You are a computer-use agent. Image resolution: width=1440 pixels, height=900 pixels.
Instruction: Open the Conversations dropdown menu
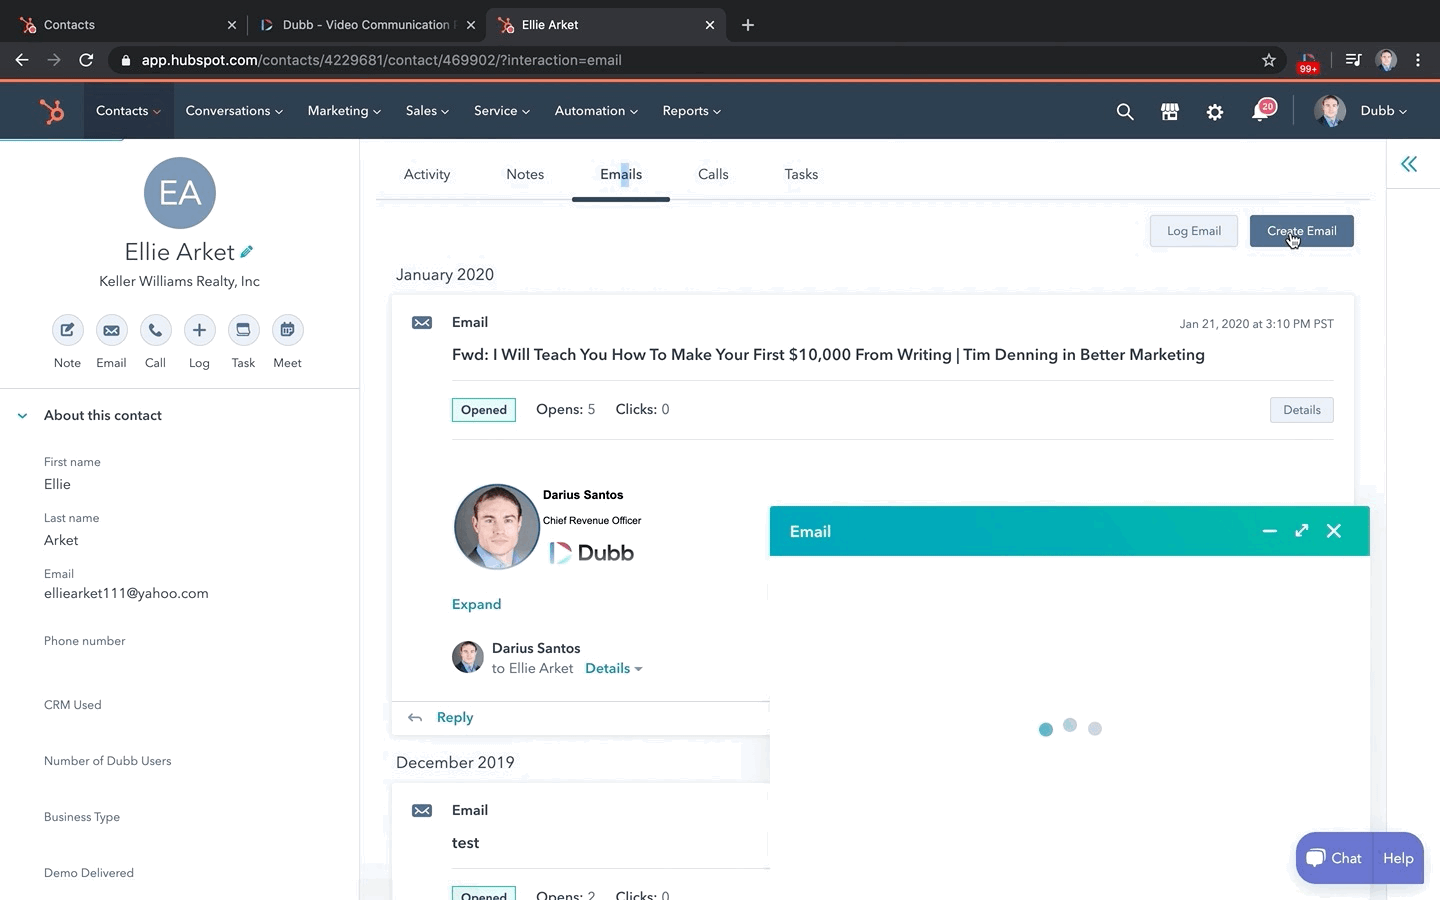pos(234,111)
